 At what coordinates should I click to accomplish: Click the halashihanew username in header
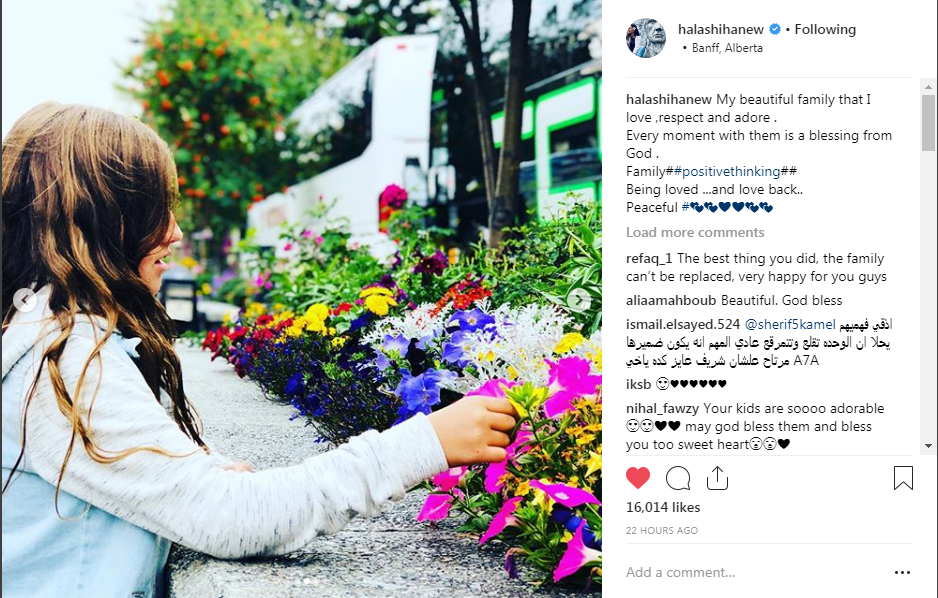click(721, 29)
